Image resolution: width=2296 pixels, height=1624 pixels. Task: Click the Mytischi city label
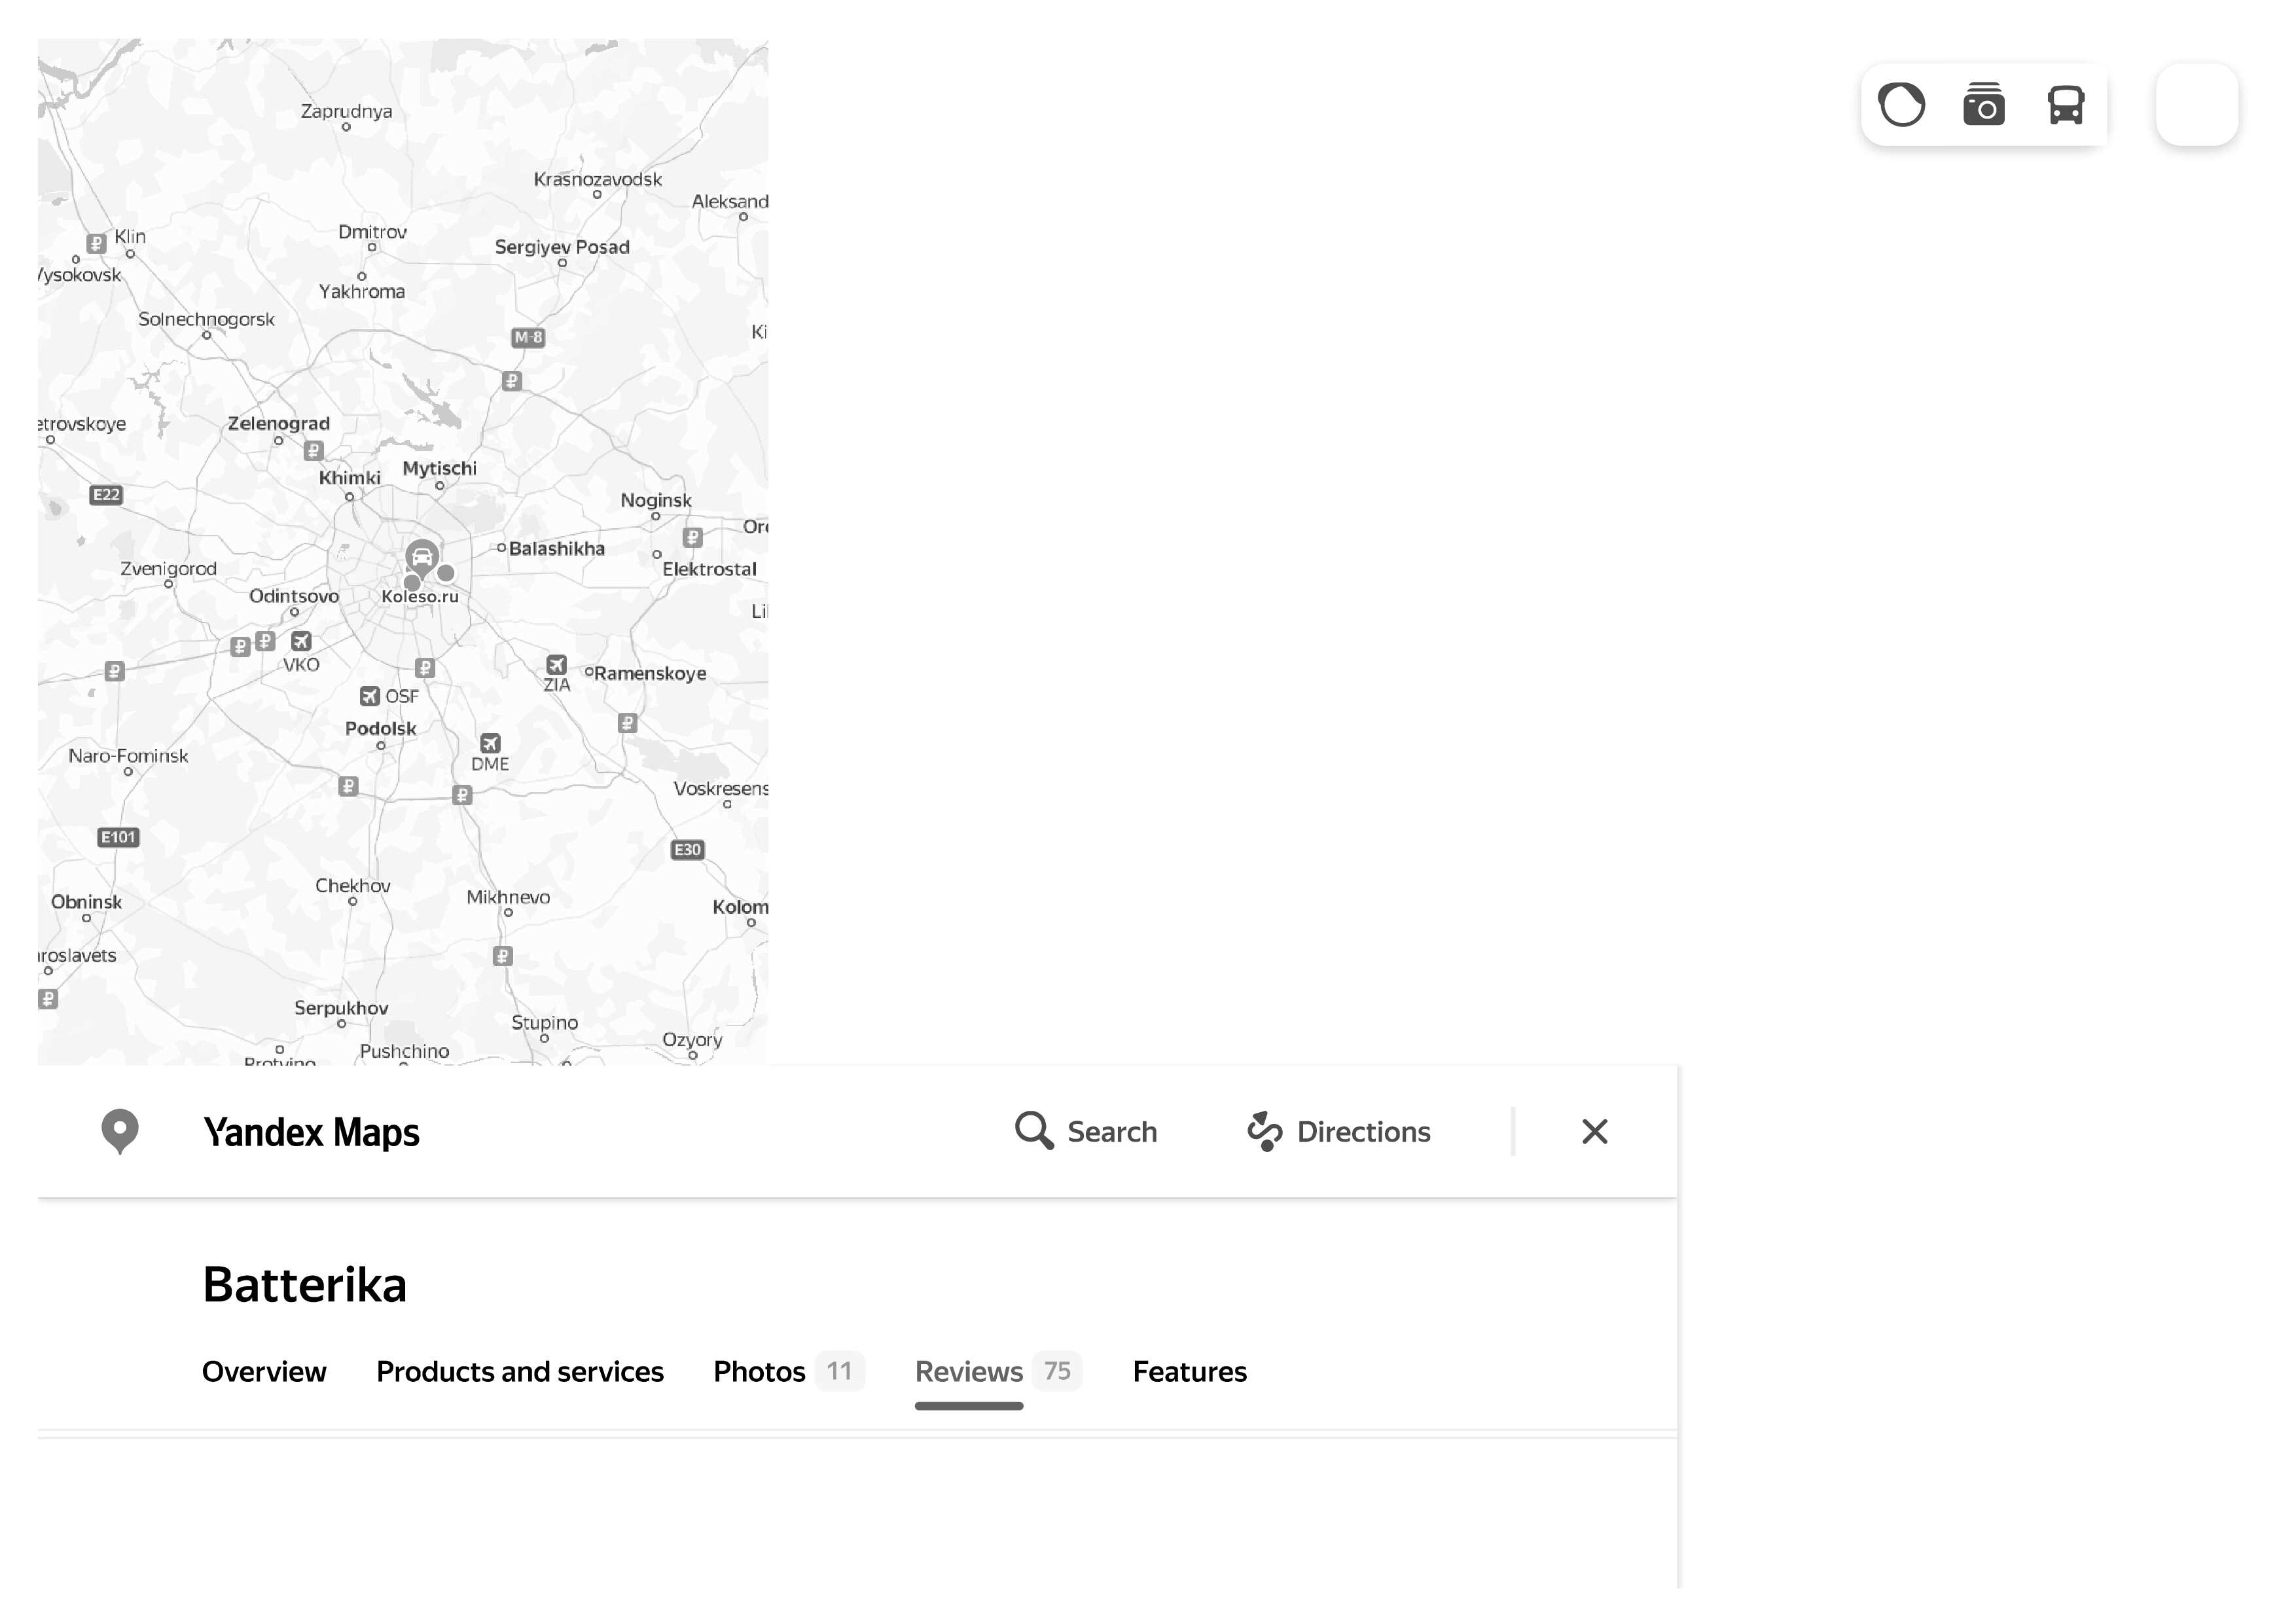439,468
